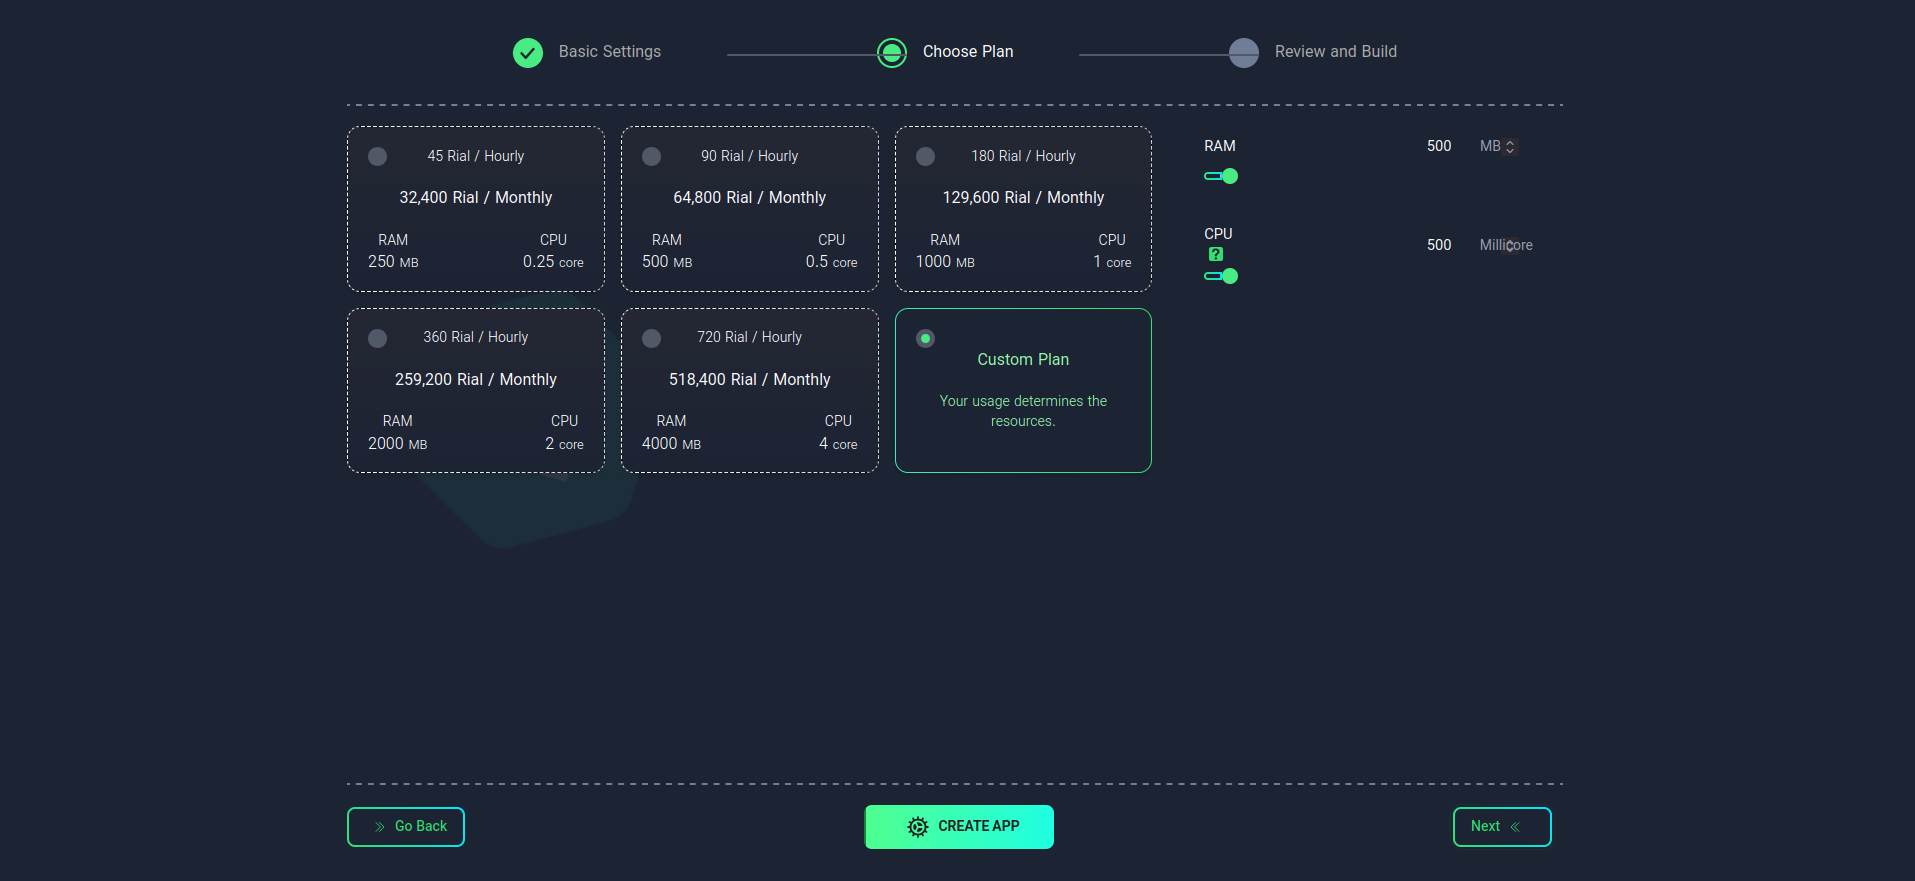Click the Custom Plan title text

(1023, 360)
